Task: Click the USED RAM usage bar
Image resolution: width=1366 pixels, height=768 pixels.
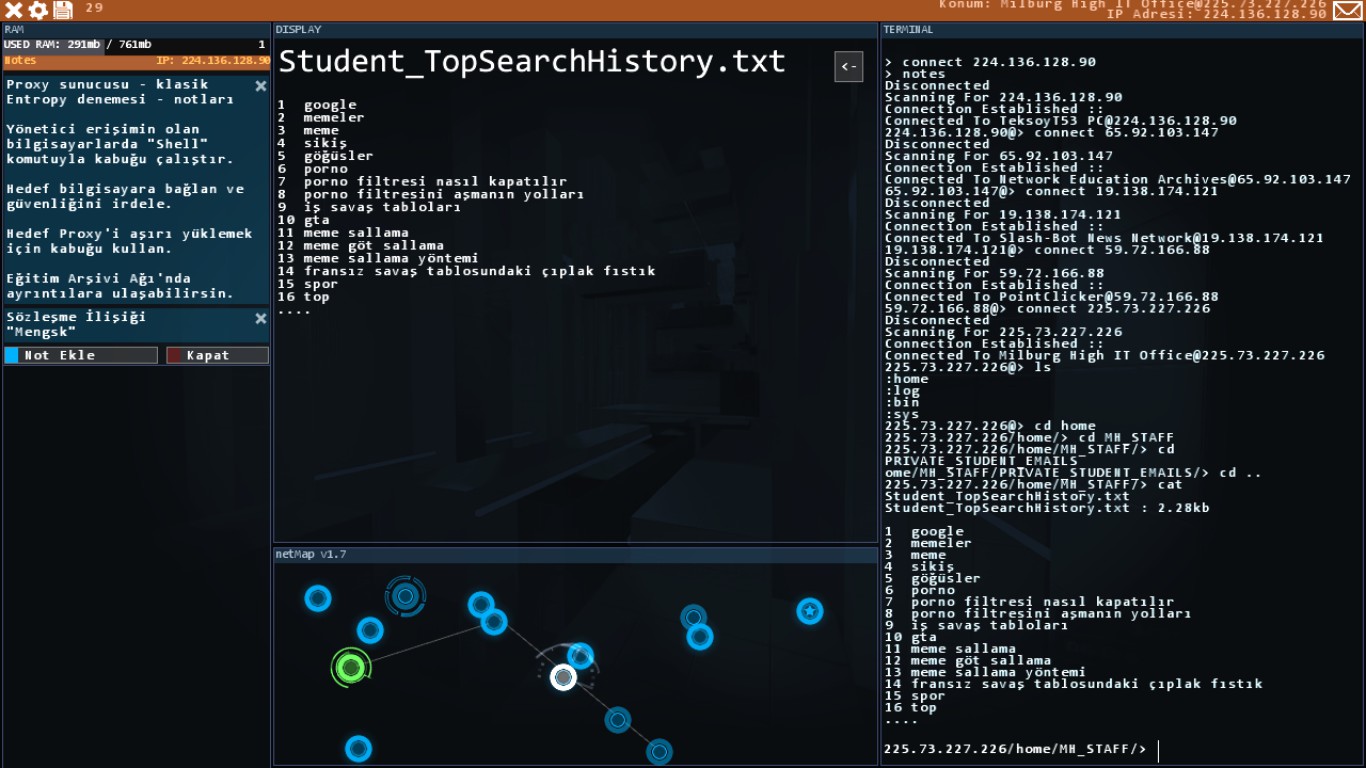Action: click(136, 45)
